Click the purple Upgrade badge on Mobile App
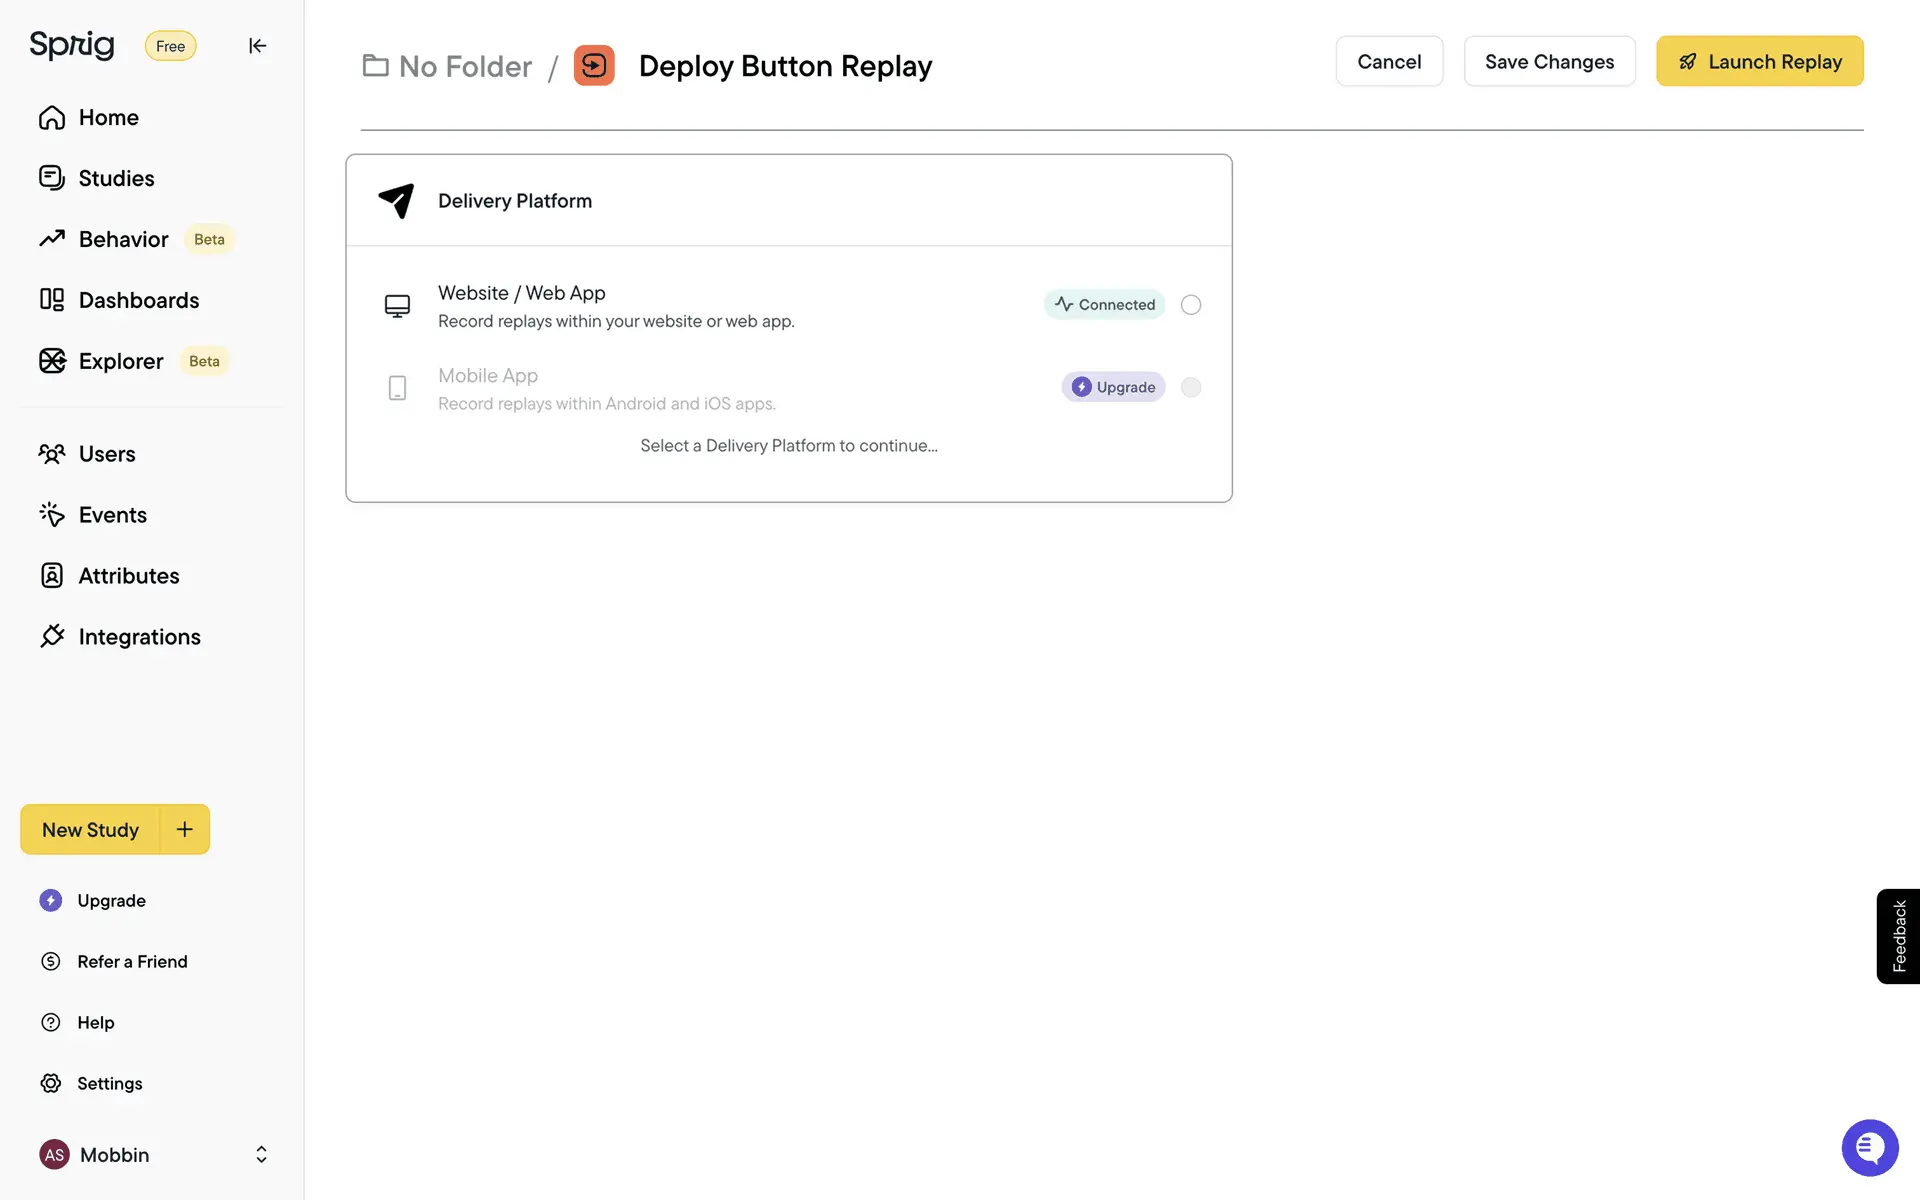Screen dimensions: 1920x1200 tap(1113, 387)
